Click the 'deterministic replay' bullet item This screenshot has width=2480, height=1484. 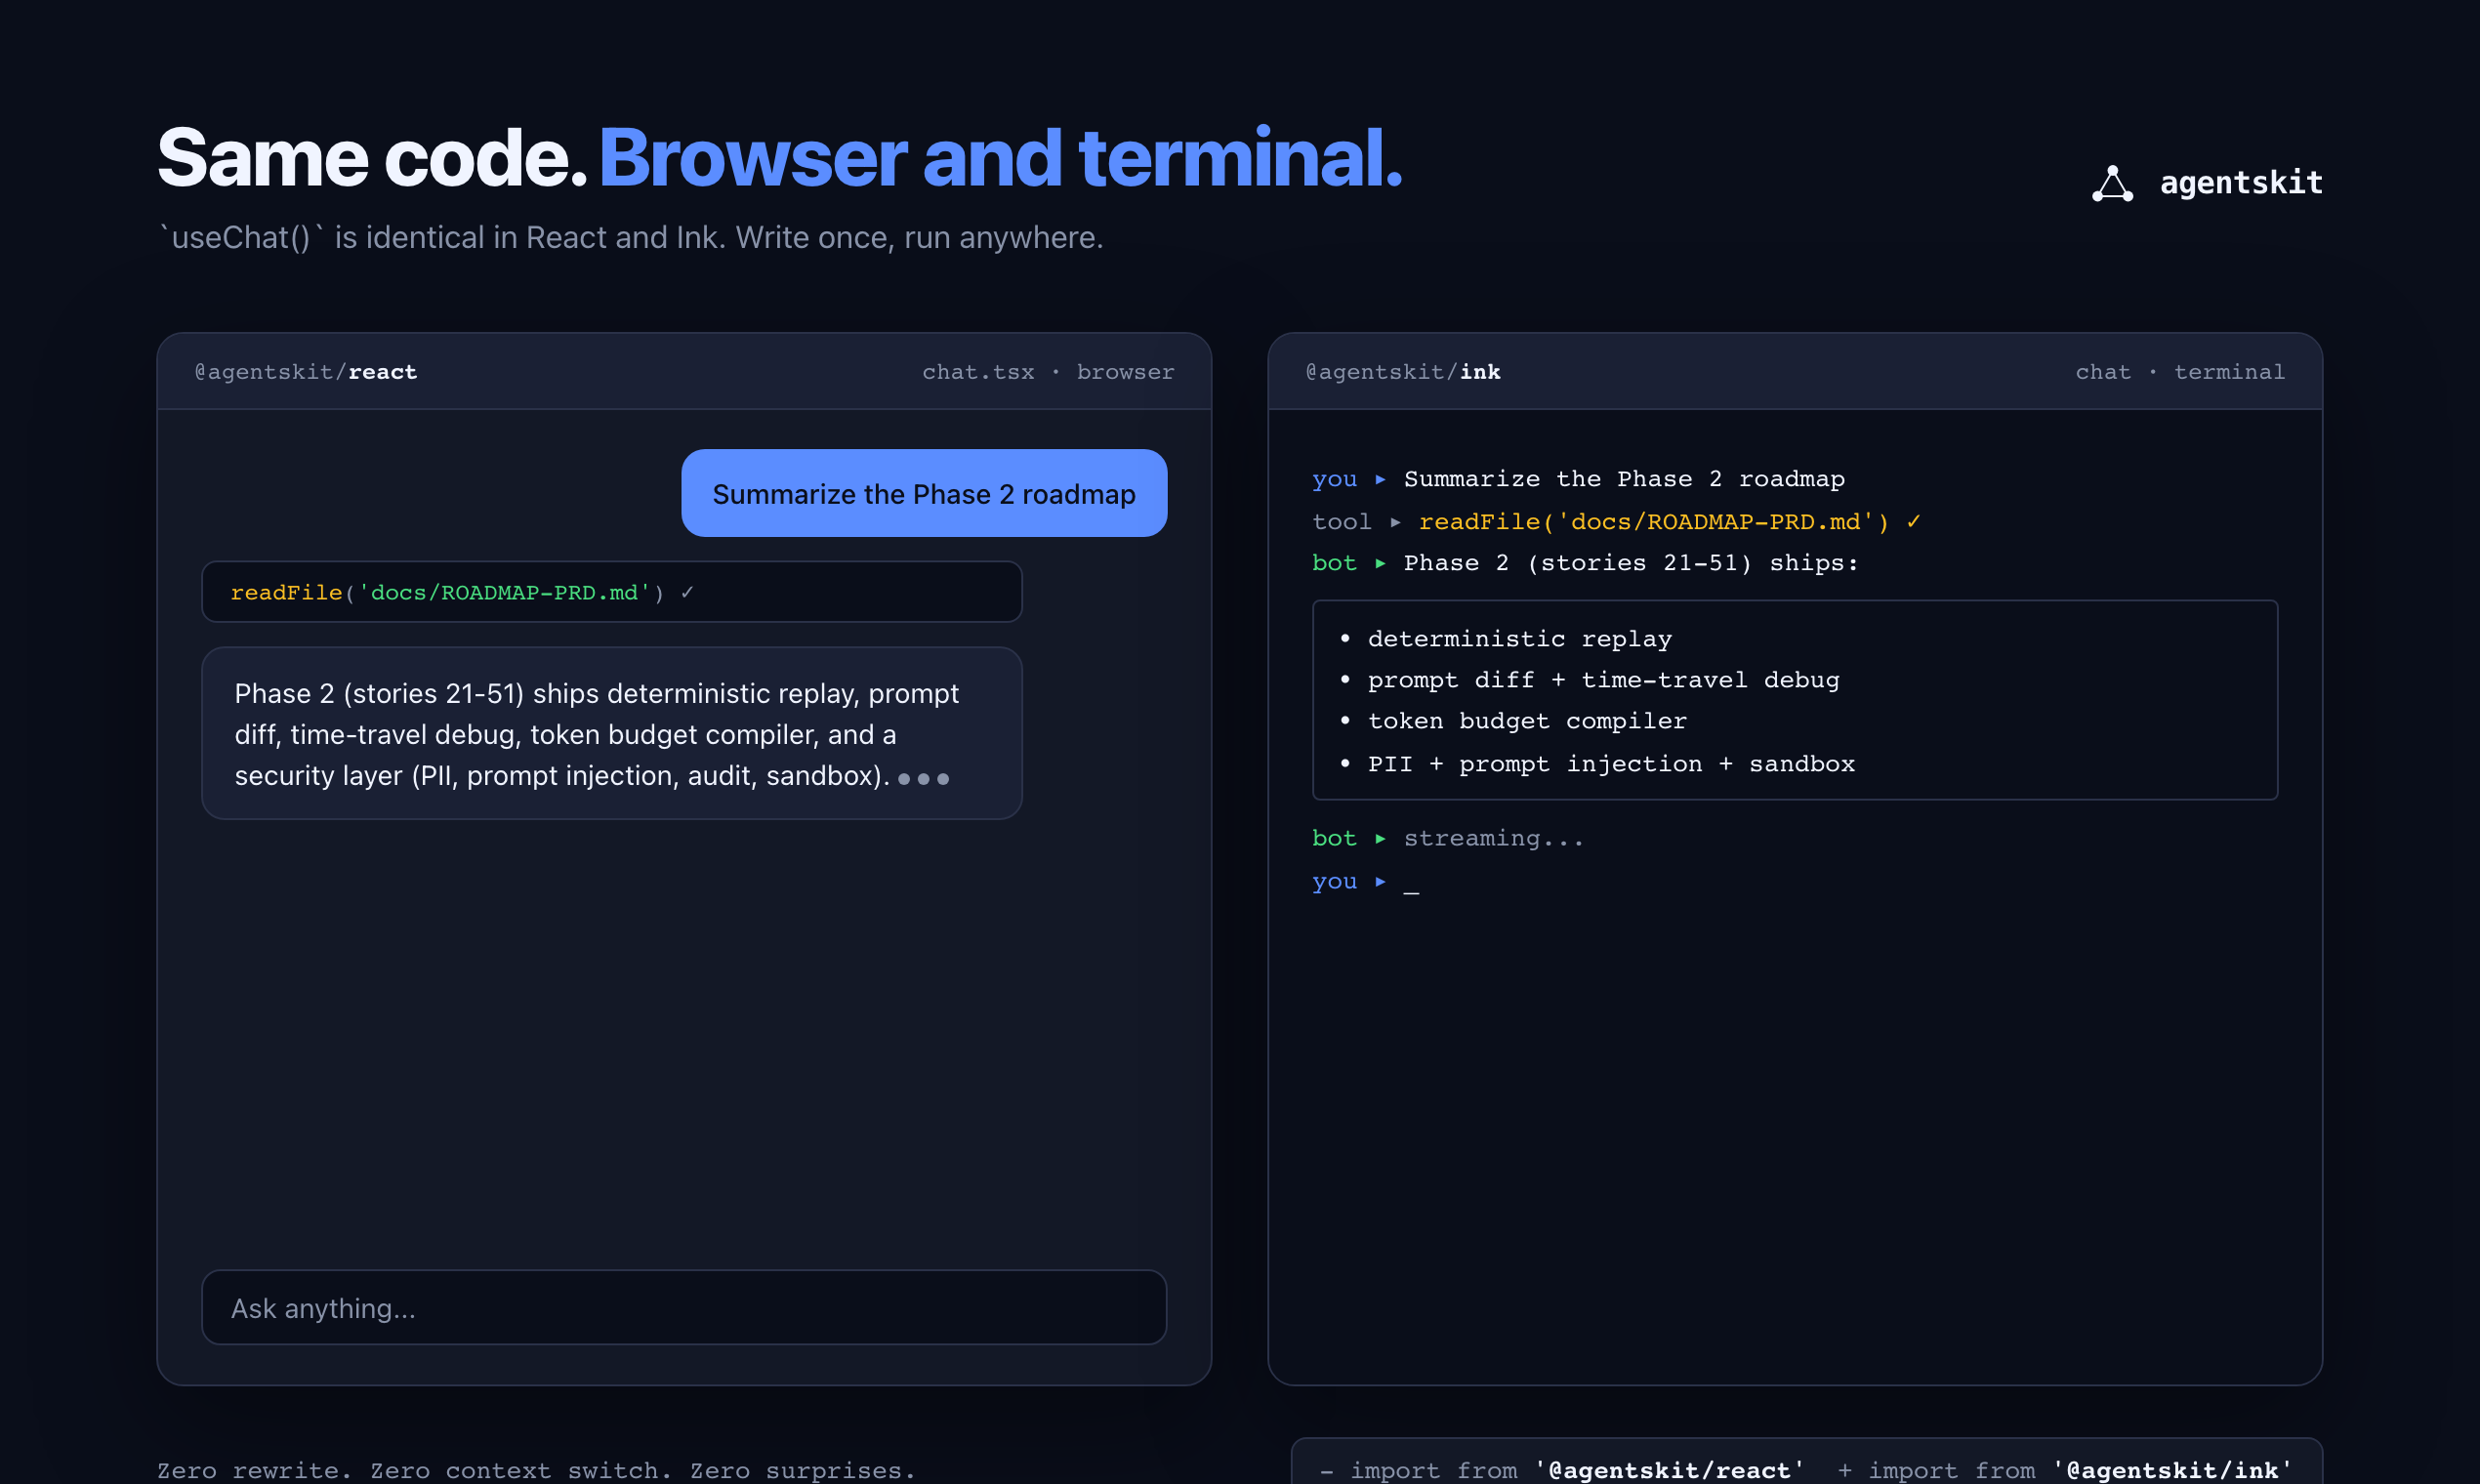[x=1519, y=638]
